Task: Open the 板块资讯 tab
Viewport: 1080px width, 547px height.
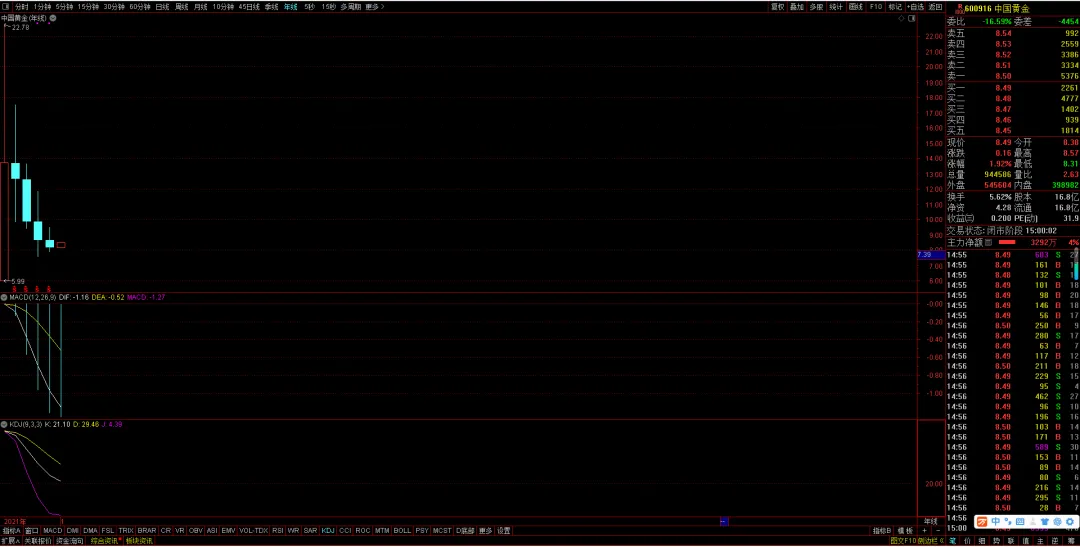Action: pos(138,541)
